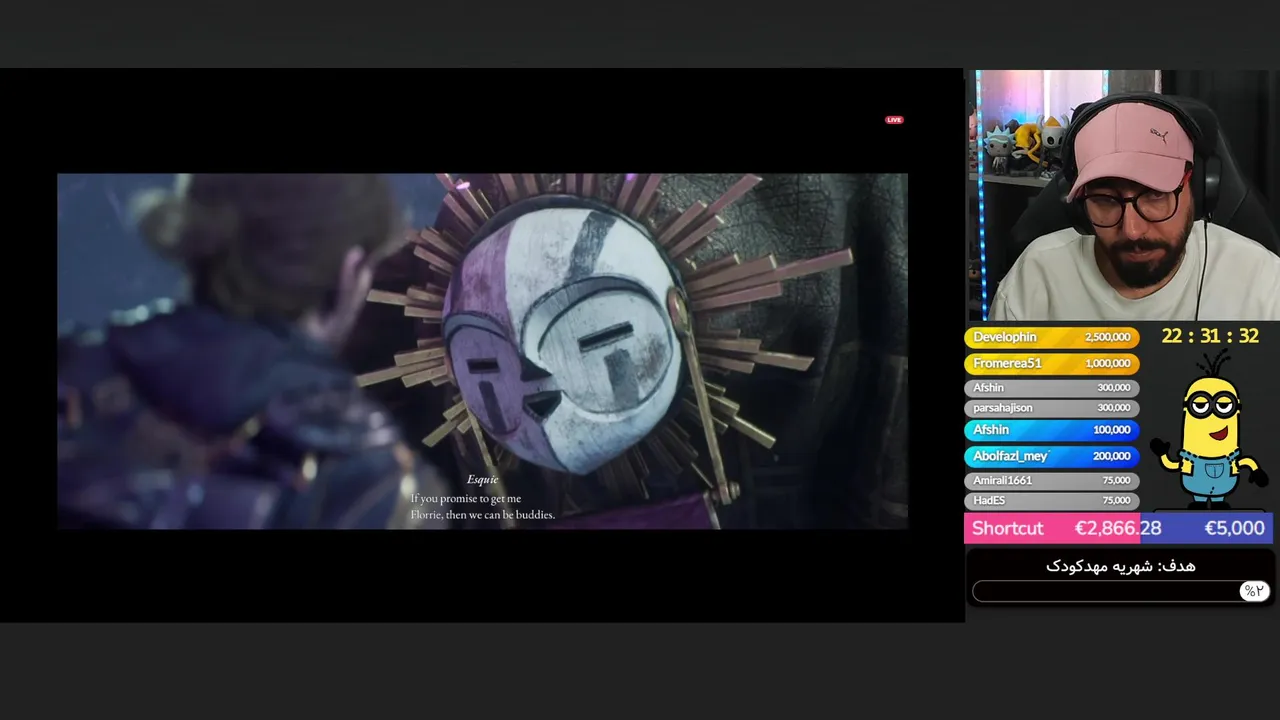Select the gray Afshin 300,000 donor row
Image resolution: width=1280 pixels, height=720 pixels.
1051,387
